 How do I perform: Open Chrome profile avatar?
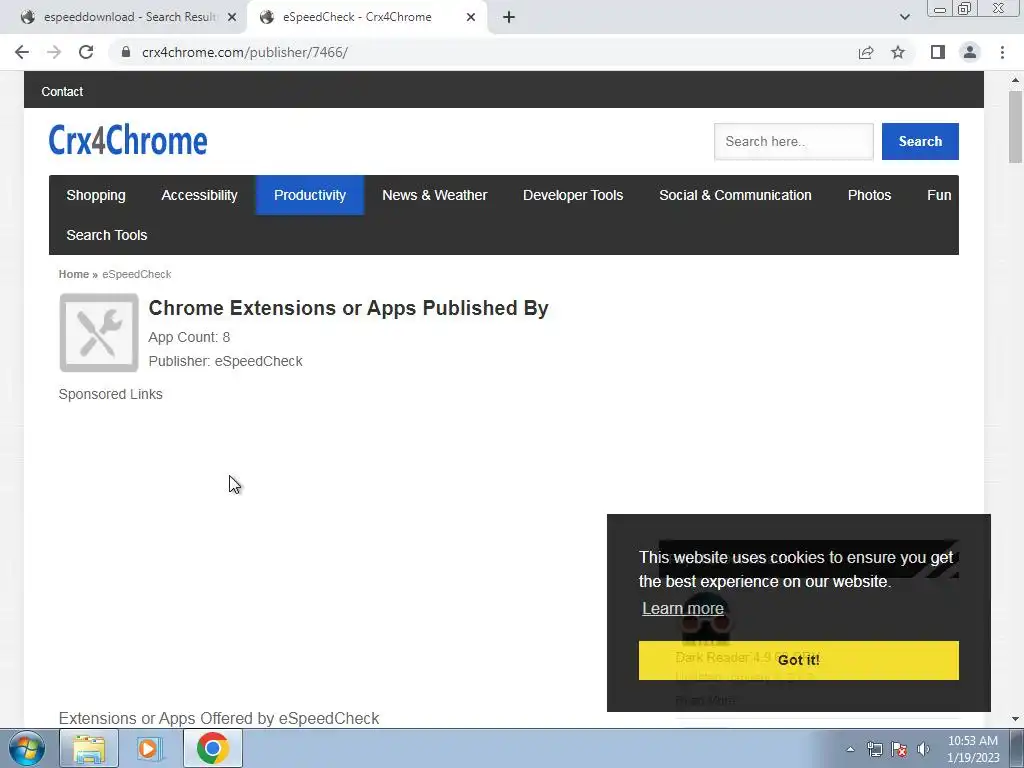tap(970, 52)
